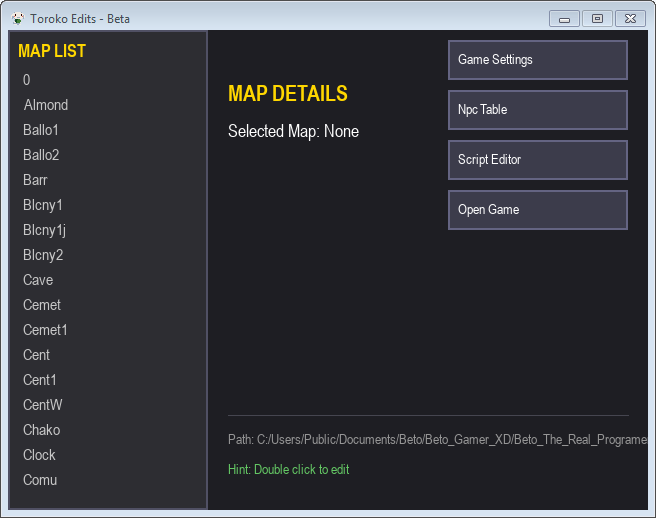Choose the Clock map entry
The image size is (656, 518).
click(x=39, y=455)
